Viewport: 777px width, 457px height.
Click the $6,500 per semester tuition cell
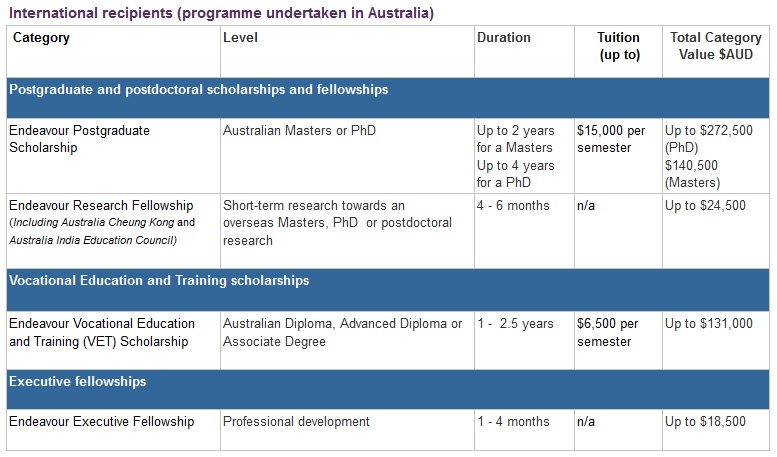pos(607,332)
